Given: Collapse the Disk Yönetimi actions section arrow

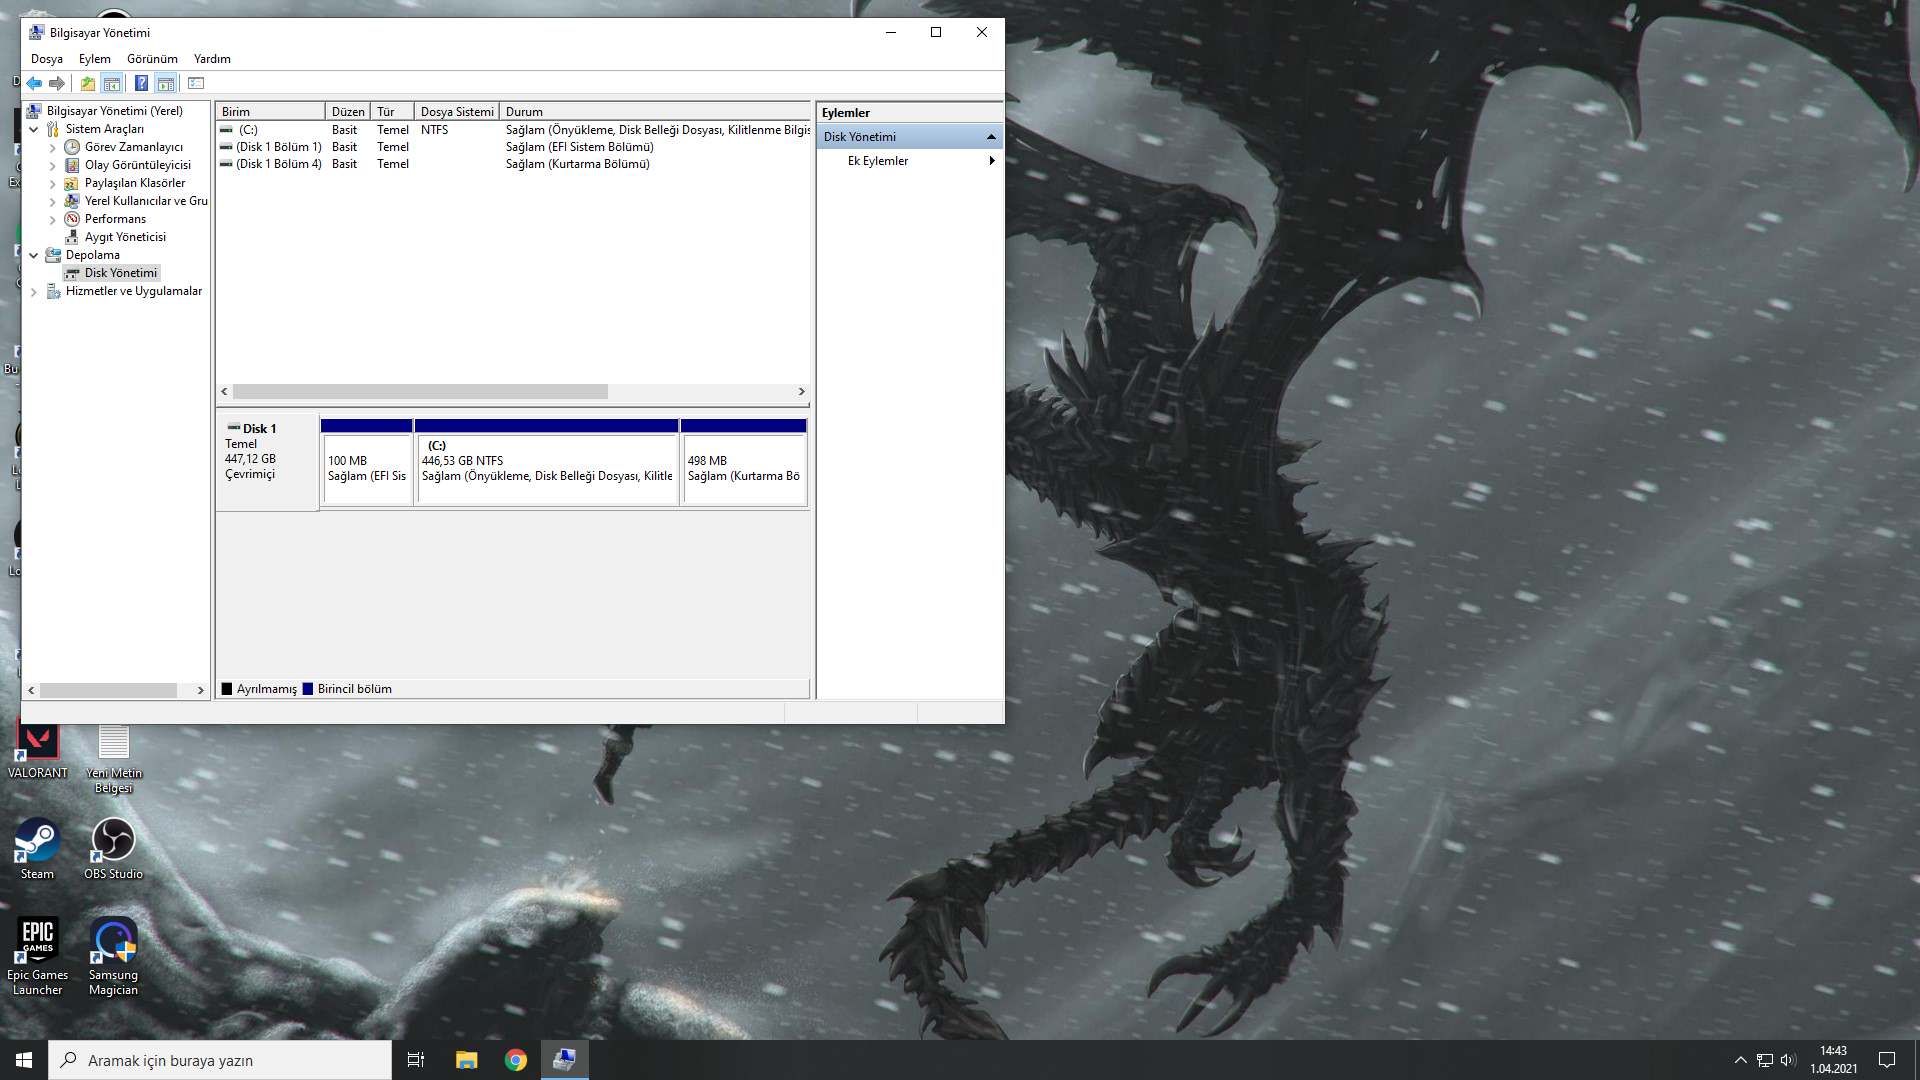Looking at the screenshot, I should pos(991,137).
